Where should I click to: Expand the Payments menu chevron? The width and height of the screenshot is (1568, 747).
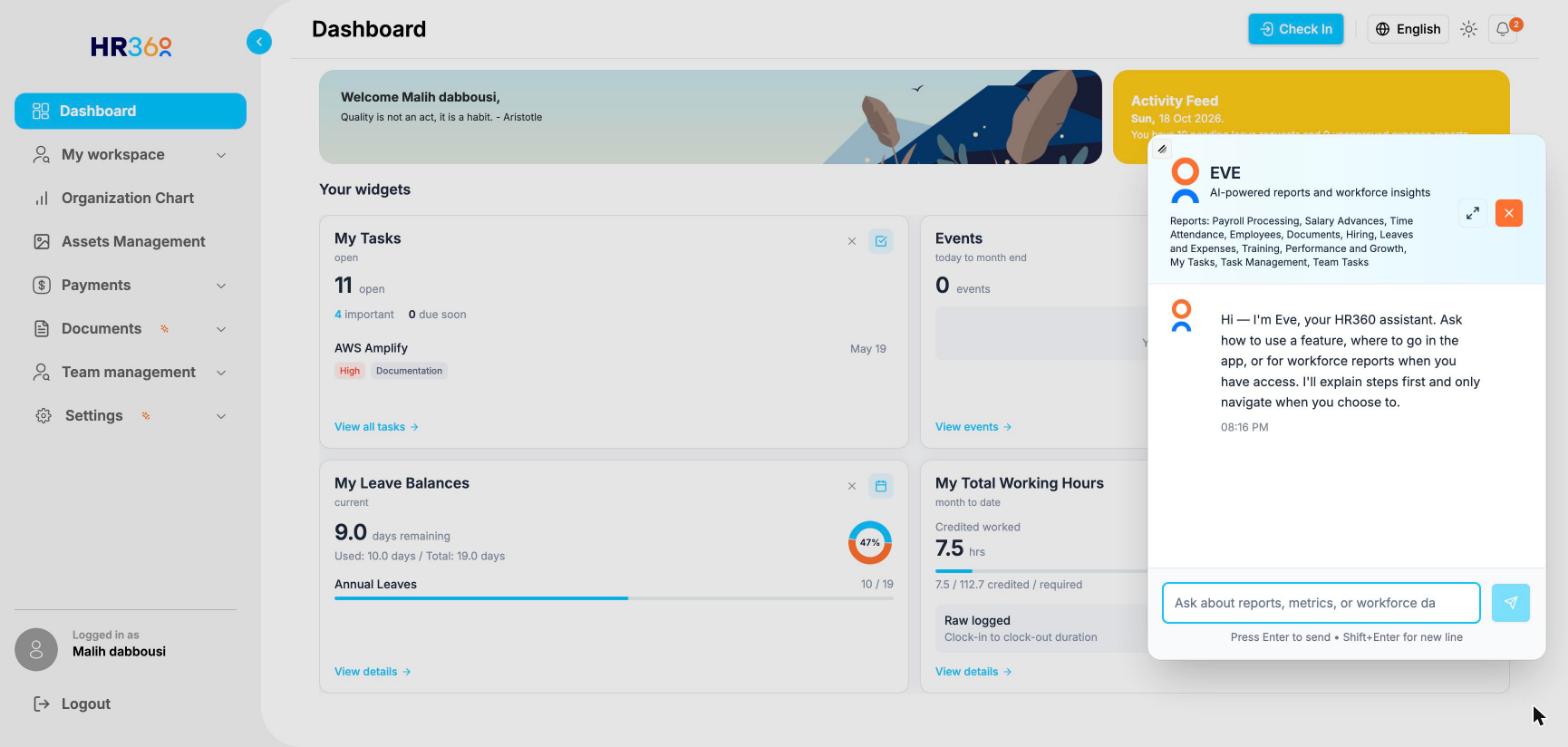[x=221, y=286]
